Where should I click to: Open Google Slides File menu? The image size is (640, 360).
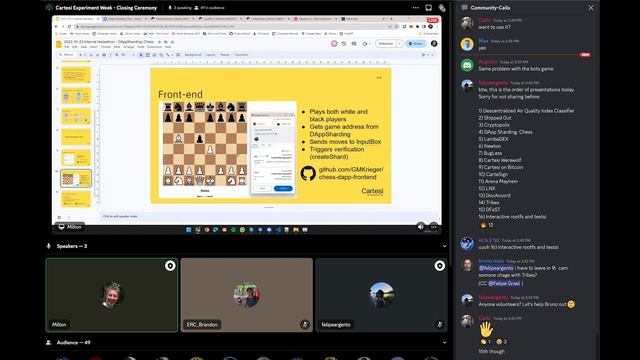(67, 47)
